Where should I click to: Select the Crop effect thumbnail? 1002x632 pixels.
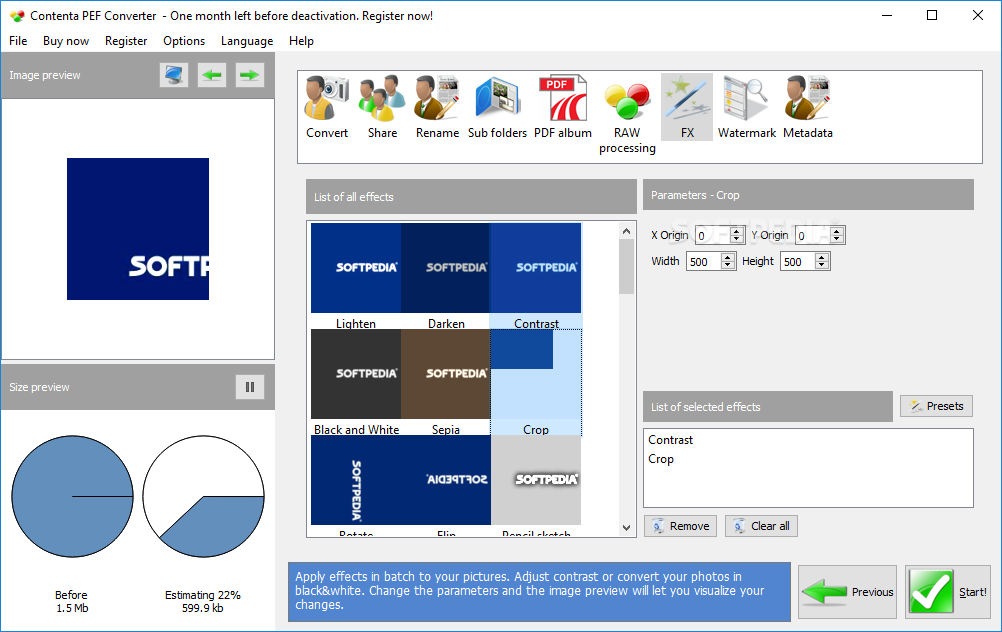coord(536,382)
